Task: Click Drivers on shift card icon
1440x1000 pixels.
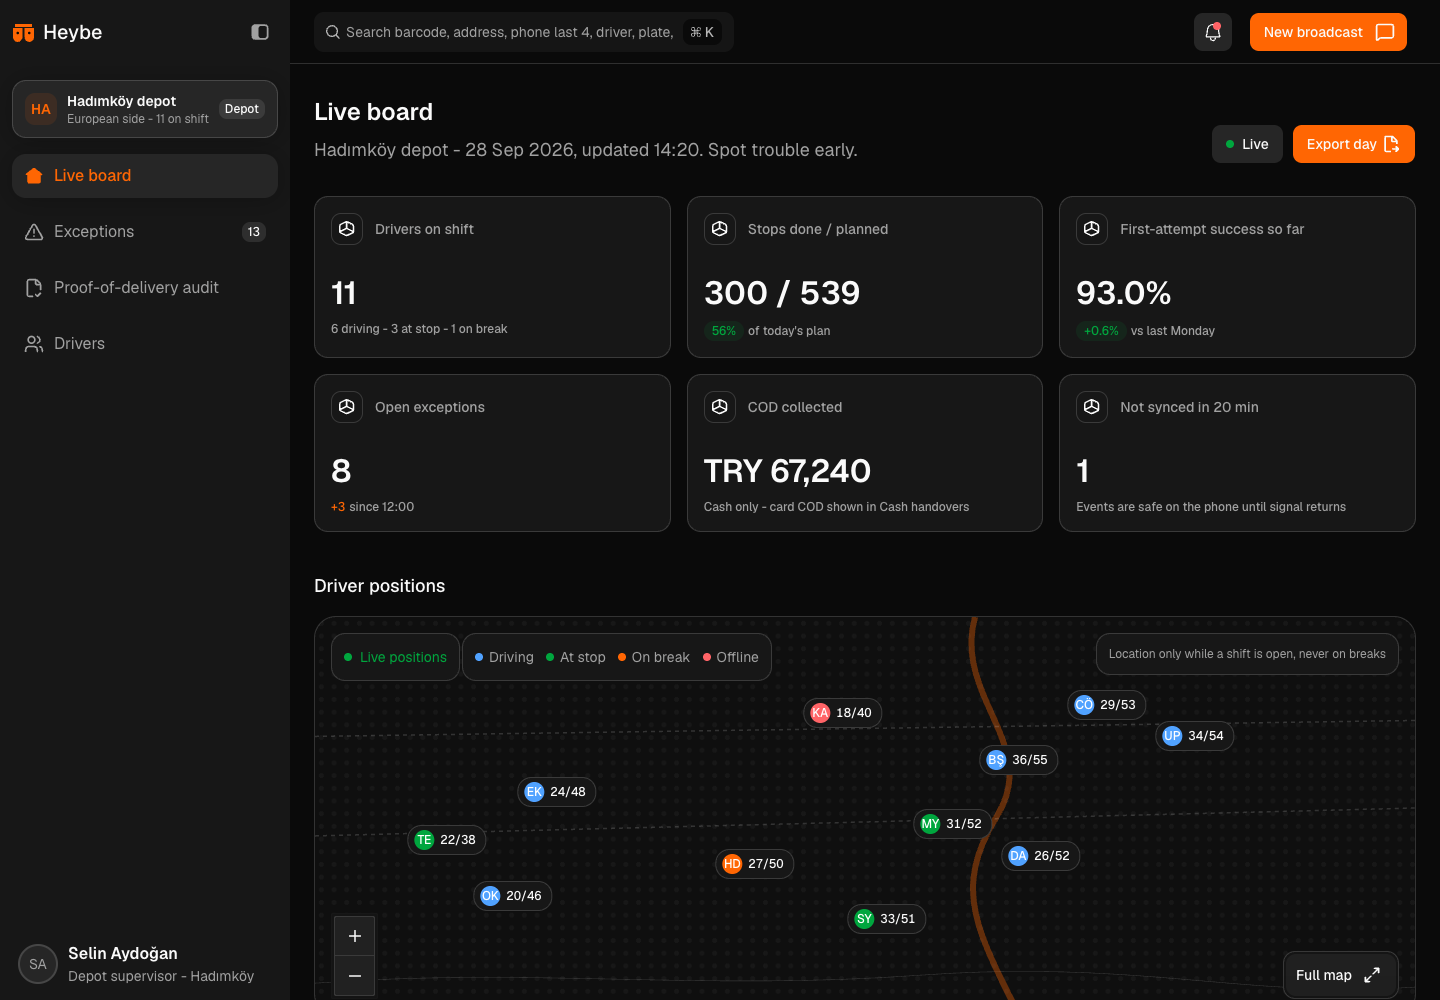Action: [347, 229]
